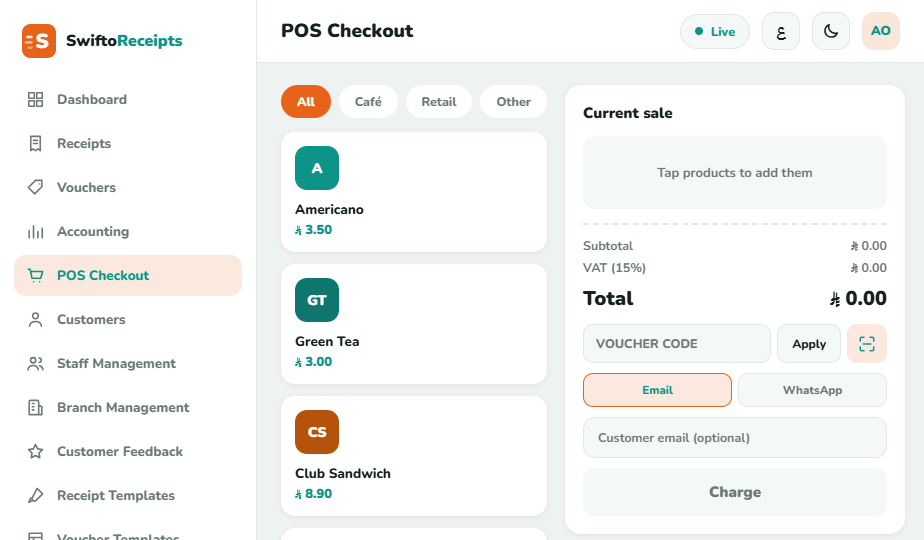924x540 pixels.
Task: Click the Club Sandwich price 8.90
Action: click(x=314, y=494)
